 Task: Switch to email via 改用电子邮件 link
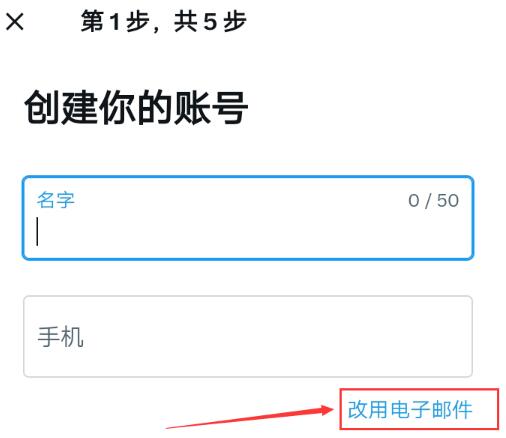coord(410,409)
